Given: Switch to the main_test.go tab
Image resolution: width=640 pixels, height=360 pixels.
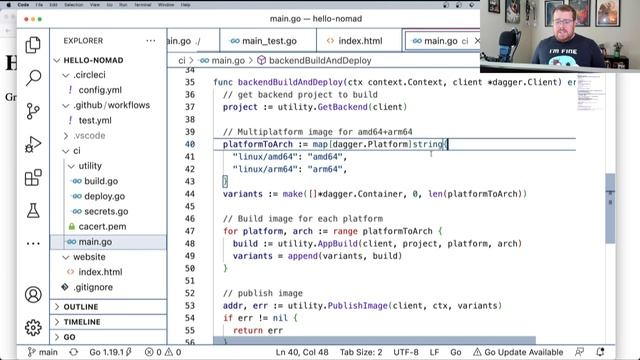Looking at the screenshot, I should click(268, 41).
